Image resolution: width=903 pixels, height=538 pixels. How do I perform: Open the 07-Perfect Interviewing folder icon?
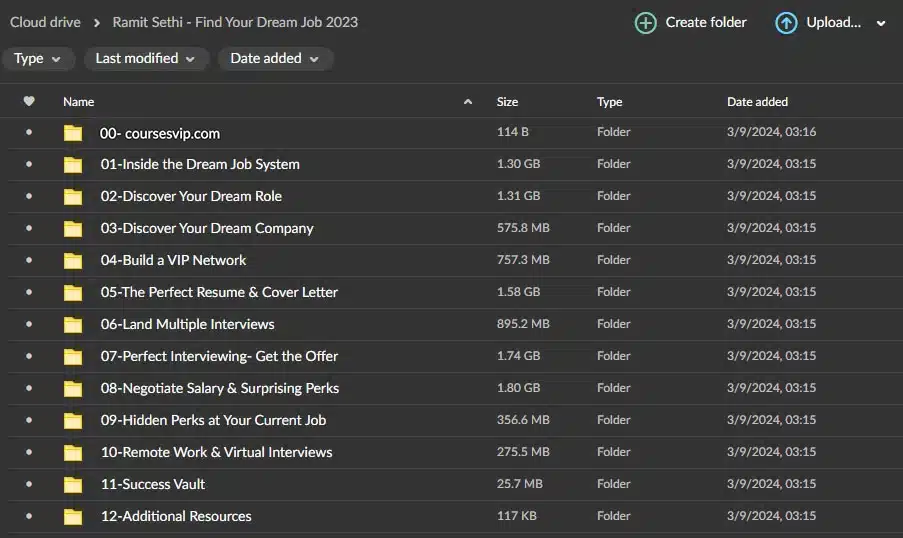pyautogui.click(x=73, y=357)
